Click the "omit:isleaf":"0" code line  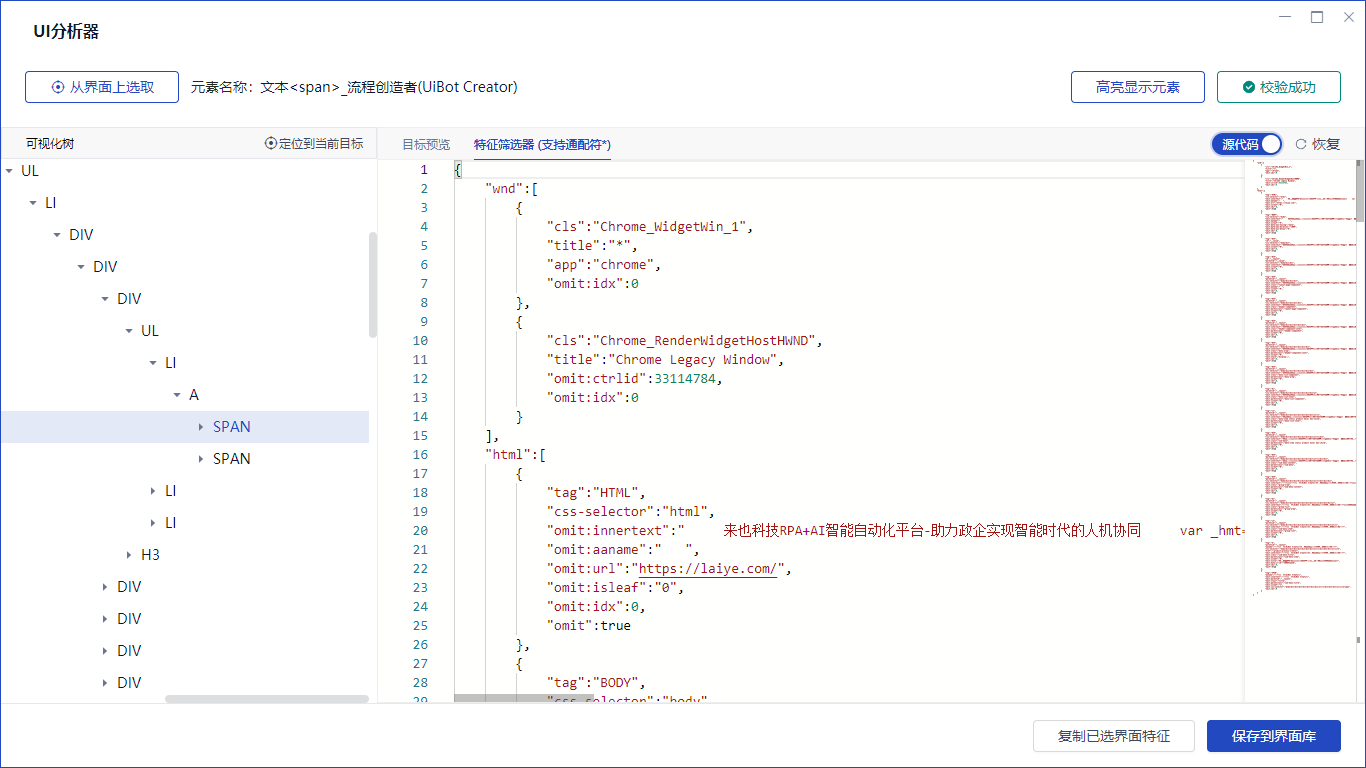click(615, 588)
